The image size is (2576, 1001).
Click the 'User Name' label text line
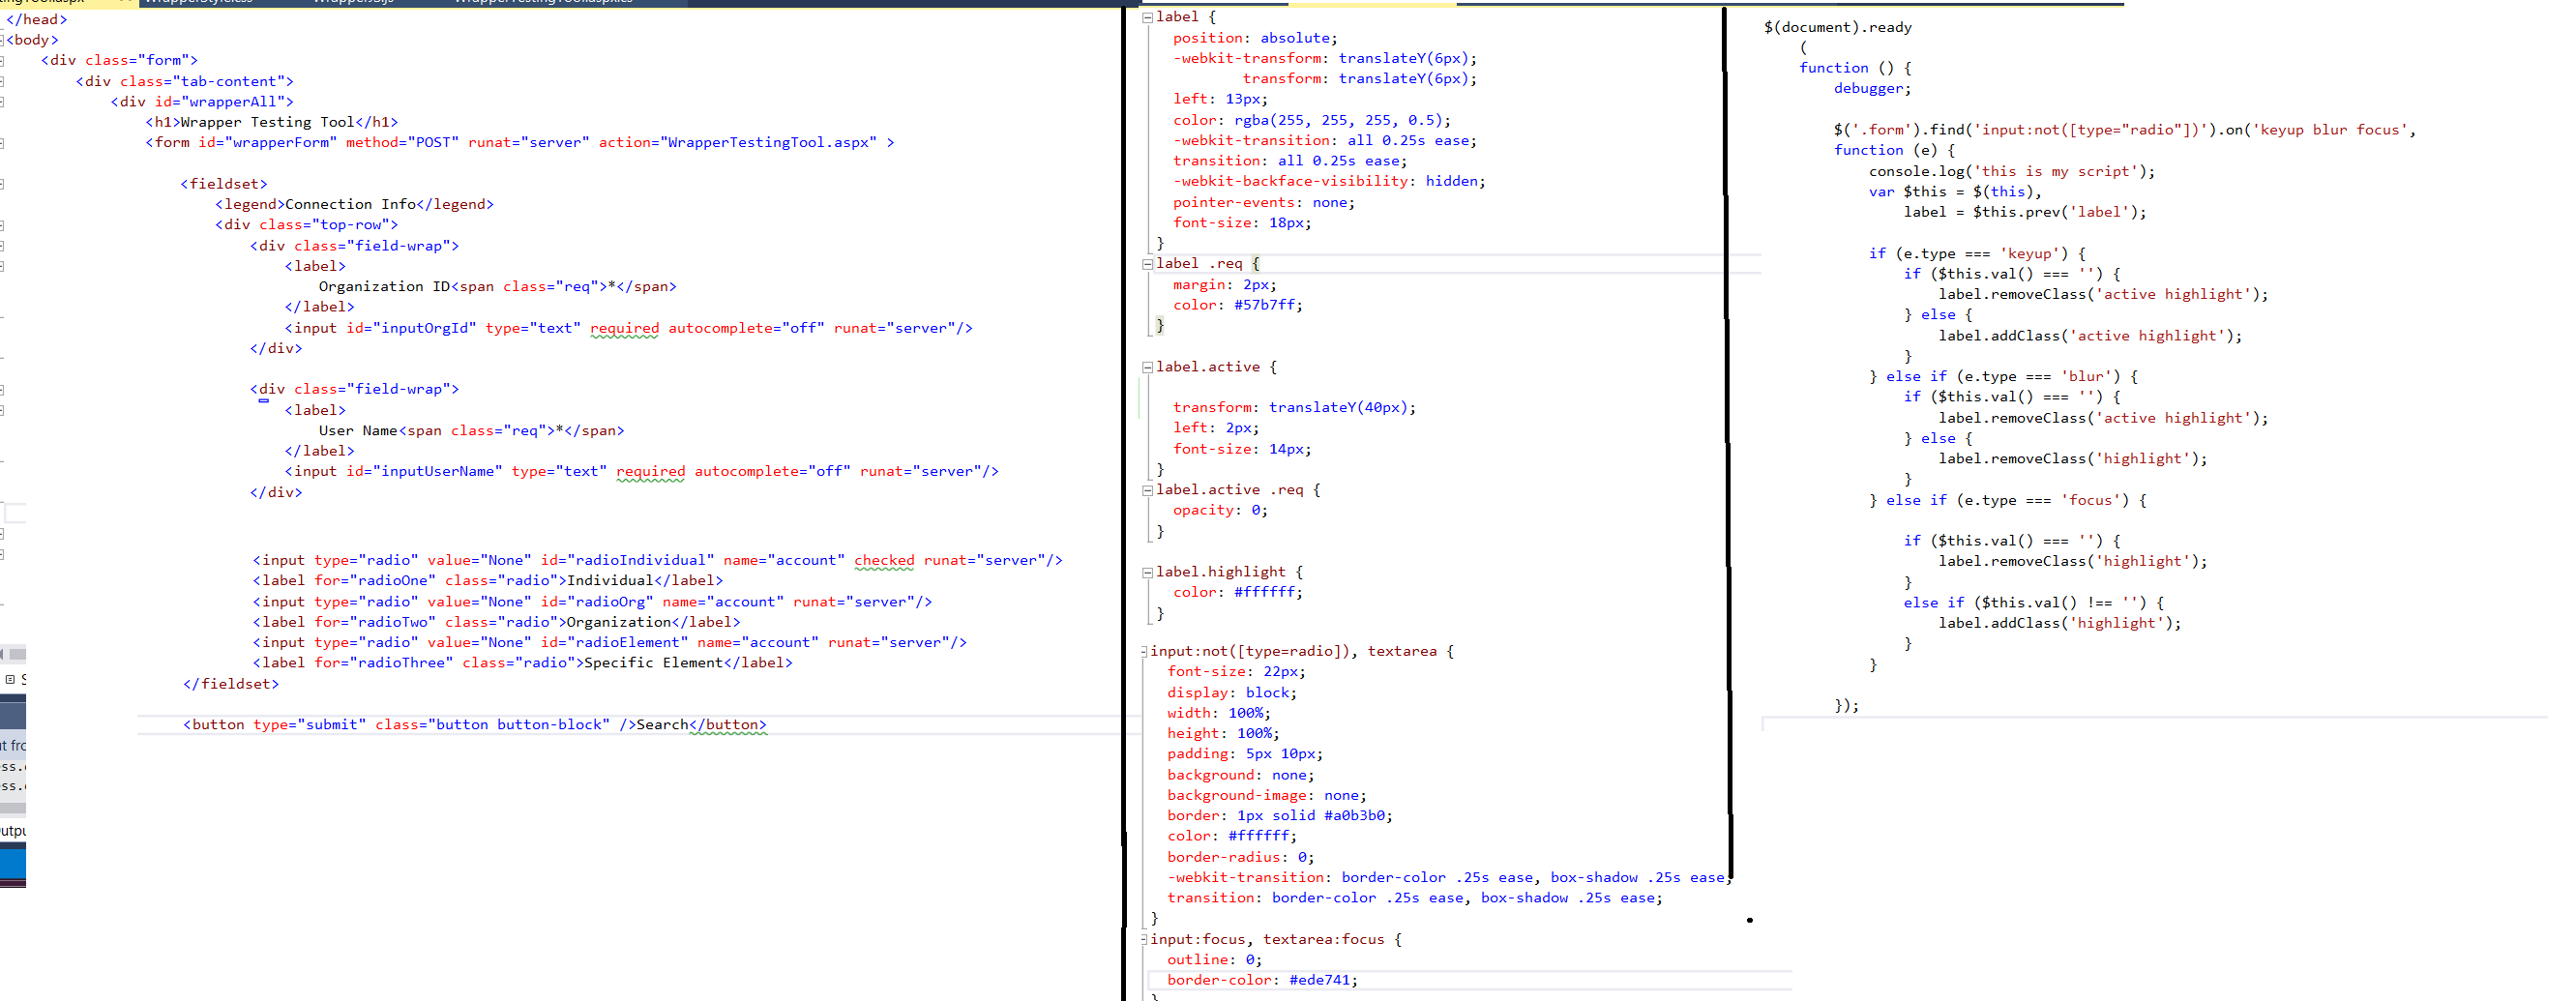point(471,431)
